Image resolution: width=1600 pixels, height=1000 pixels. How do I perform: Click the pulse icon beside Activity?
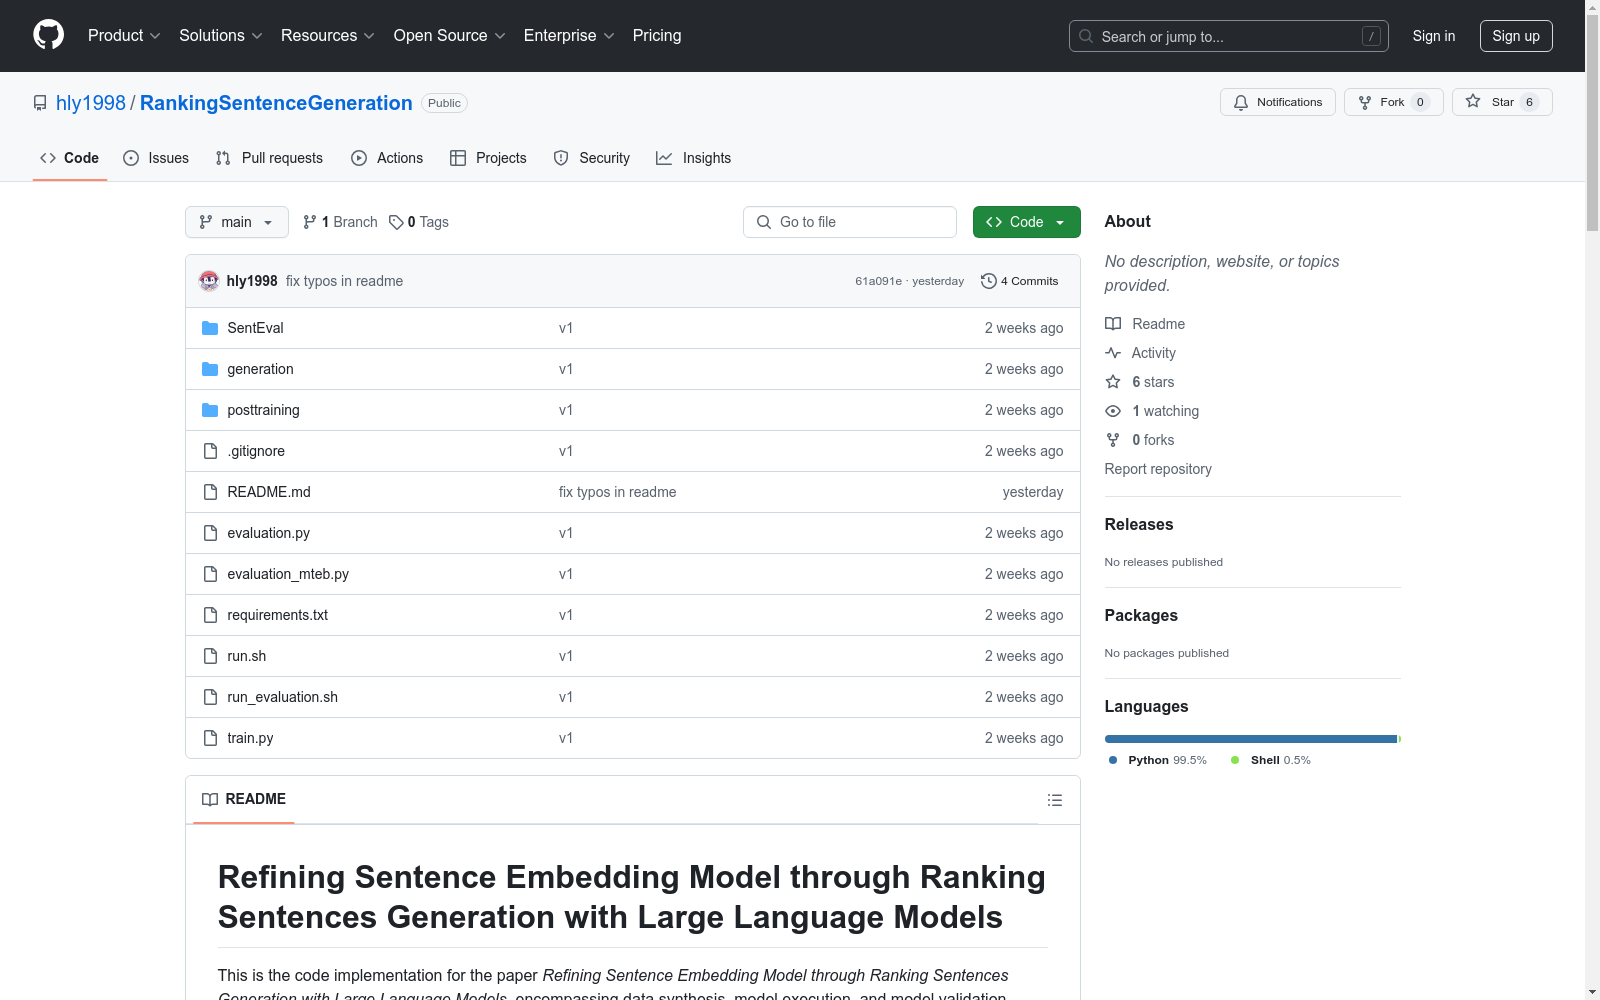(1113, 353)
